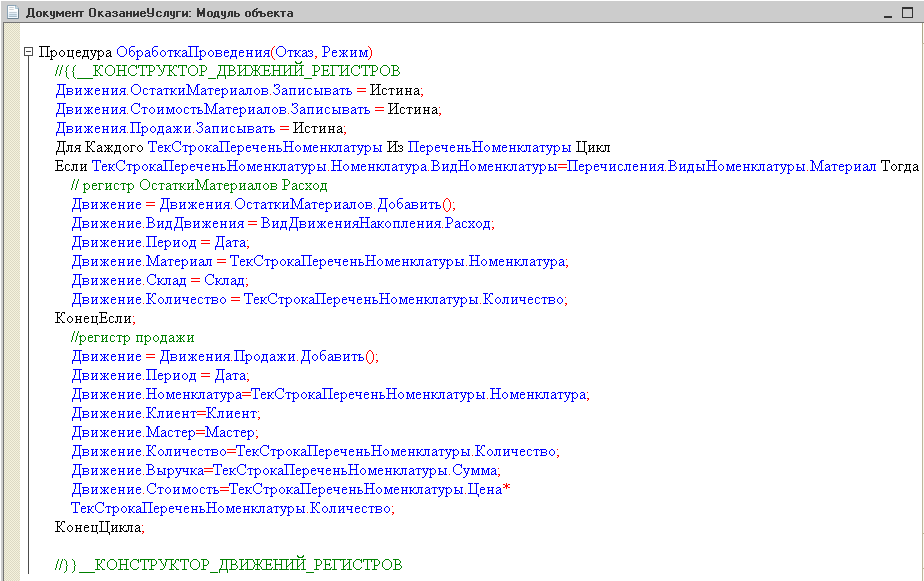Click second 'Движение.Период = Дата;' under продажи
This screenshot has height=581, width=924.
pyautogui.click(x=160, y=375)
